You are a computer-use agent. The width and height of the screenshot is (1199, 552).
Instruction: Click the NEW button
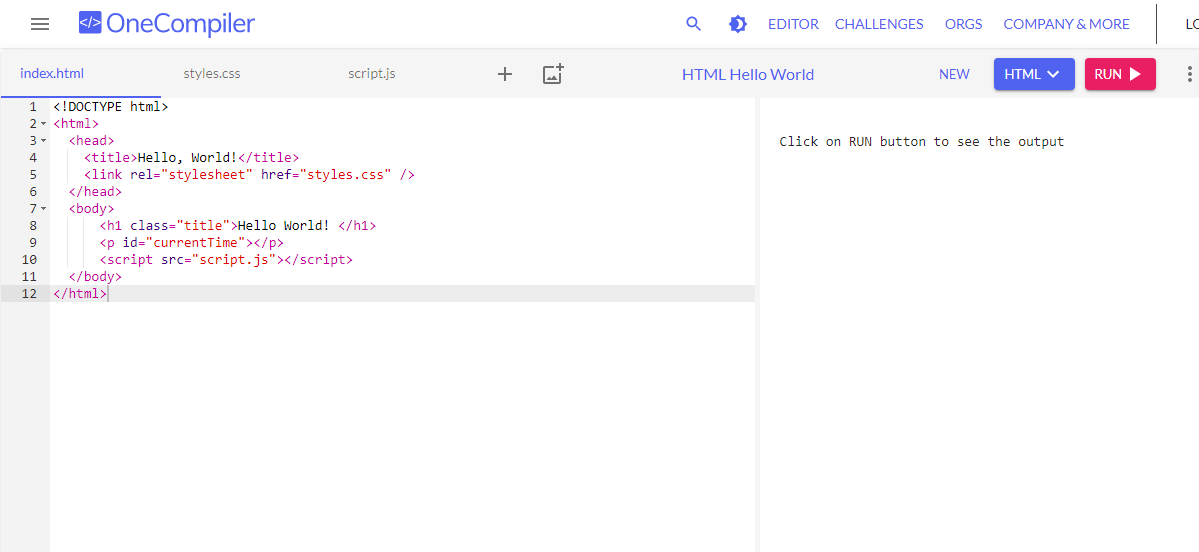(x=954, y=74)
